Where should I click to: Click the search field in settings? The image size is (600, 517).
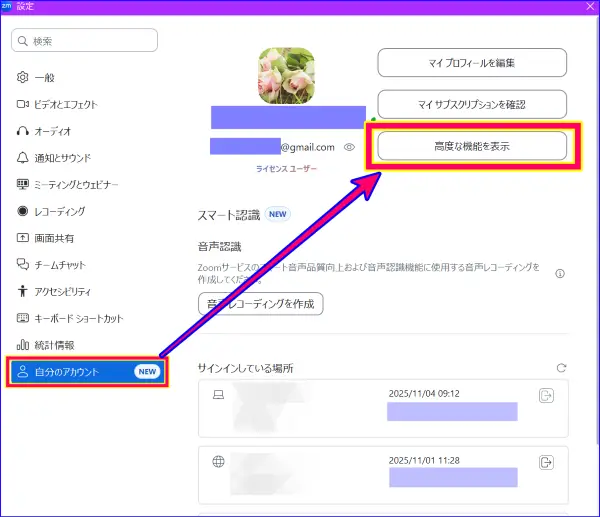[x=84, y=40]
